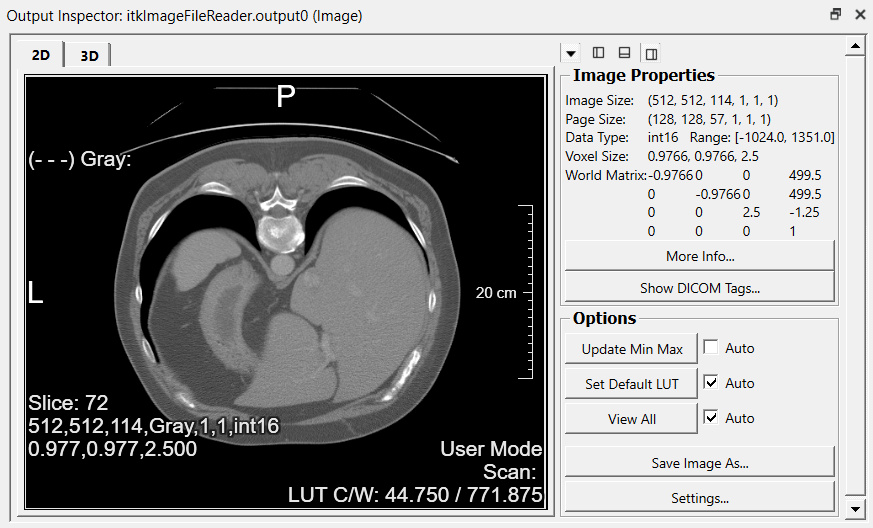873x528 pixels.
Task: Switch to the 3D tab
Action: pyautogui.click(x=89, y=56)
